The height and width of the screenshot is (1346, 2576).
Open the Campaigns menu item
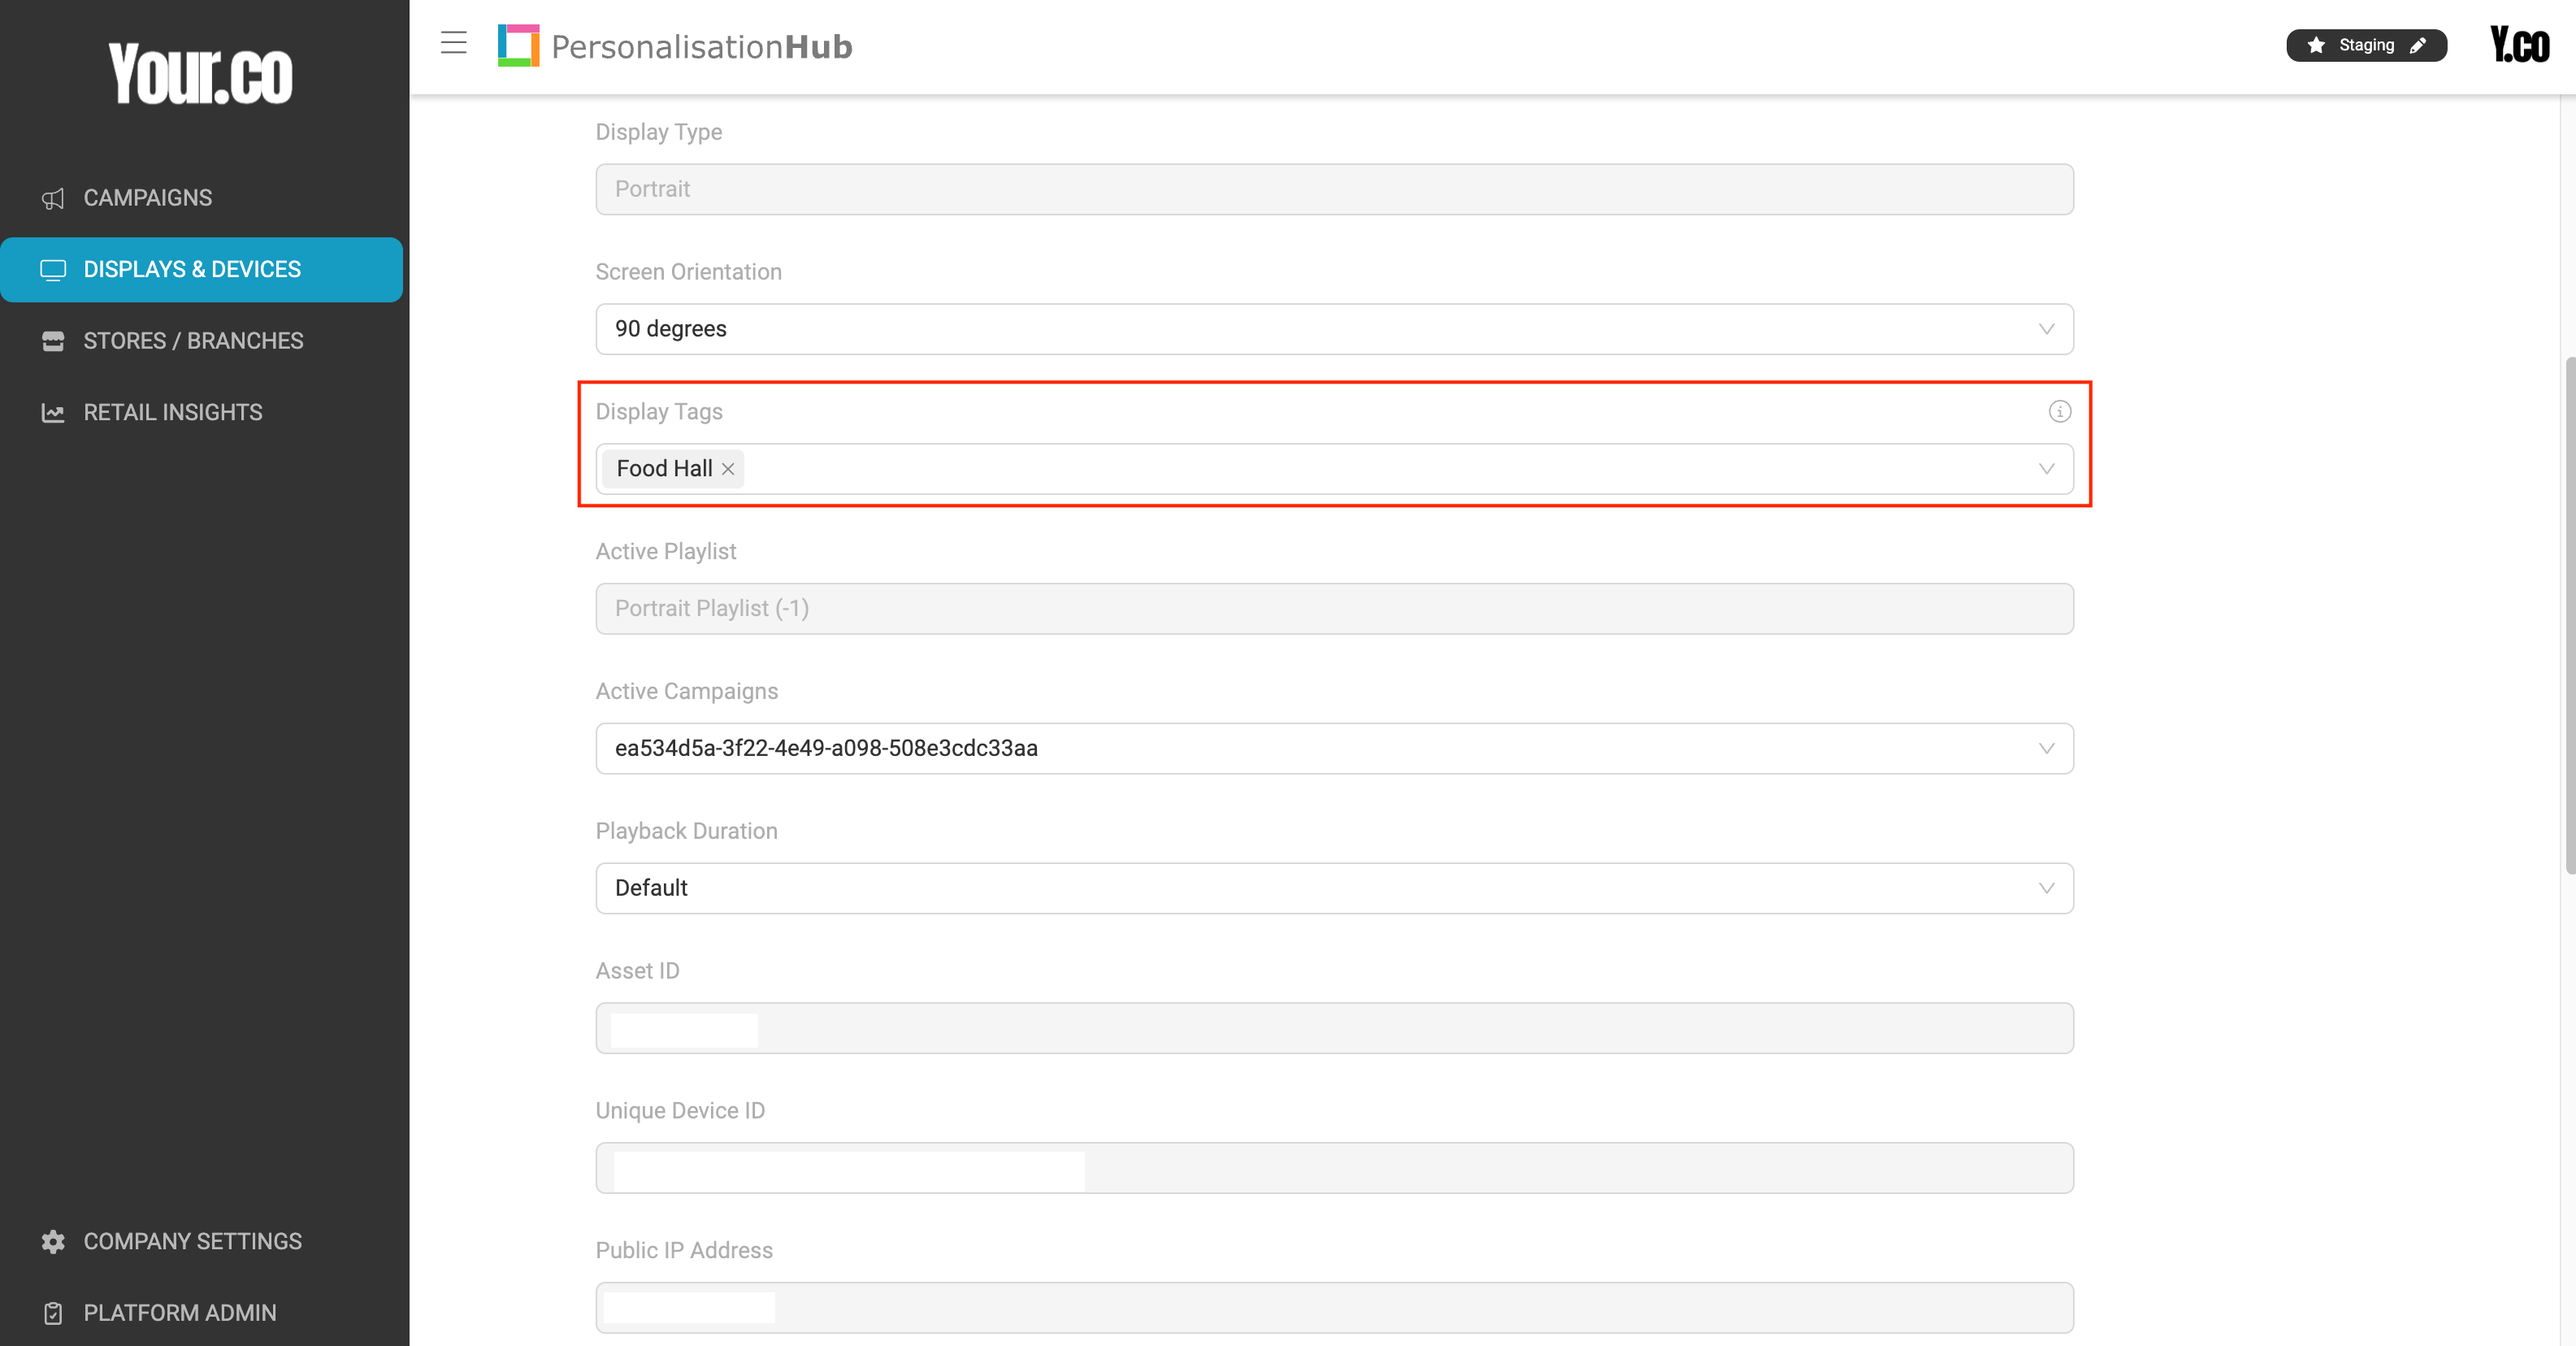click(x=147, y=198)
